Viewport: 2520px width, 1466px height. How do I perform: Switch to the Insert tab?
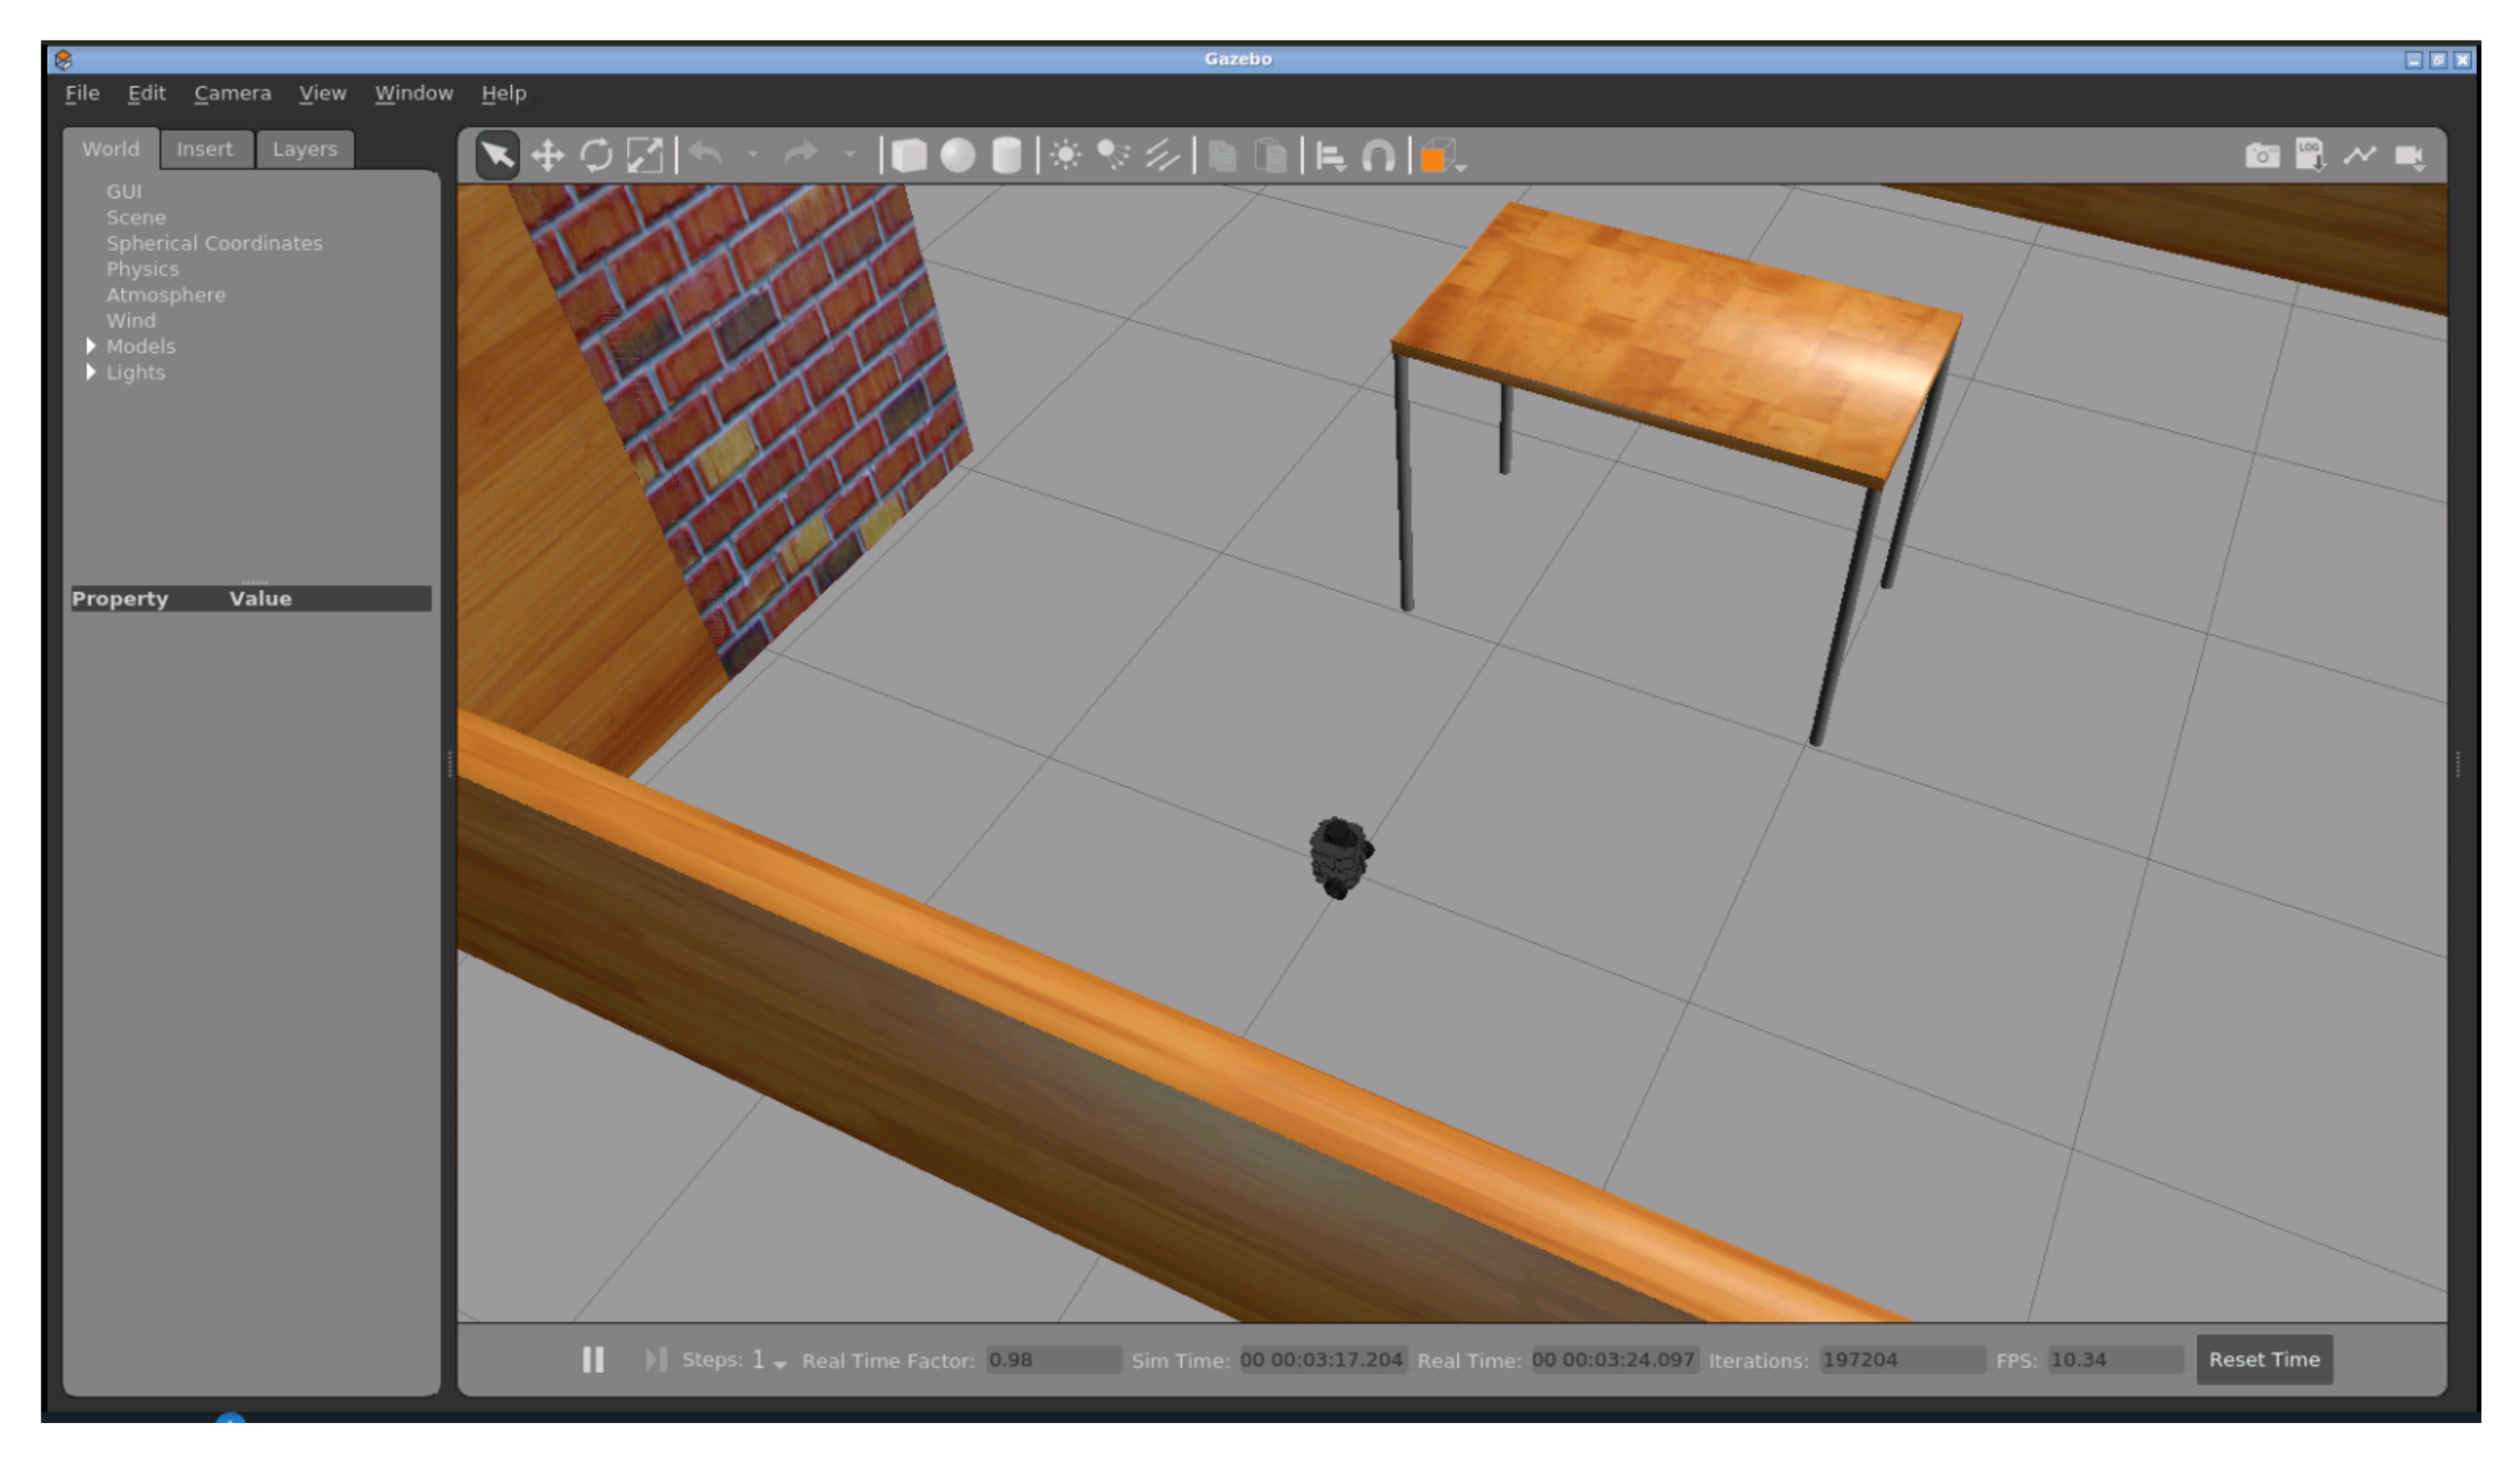click(204, 149)
